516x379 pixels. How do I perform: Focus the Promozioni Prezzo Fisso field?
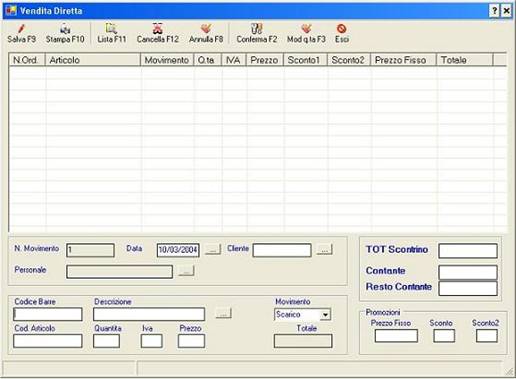pyautogui.click(x=396, y=336)
